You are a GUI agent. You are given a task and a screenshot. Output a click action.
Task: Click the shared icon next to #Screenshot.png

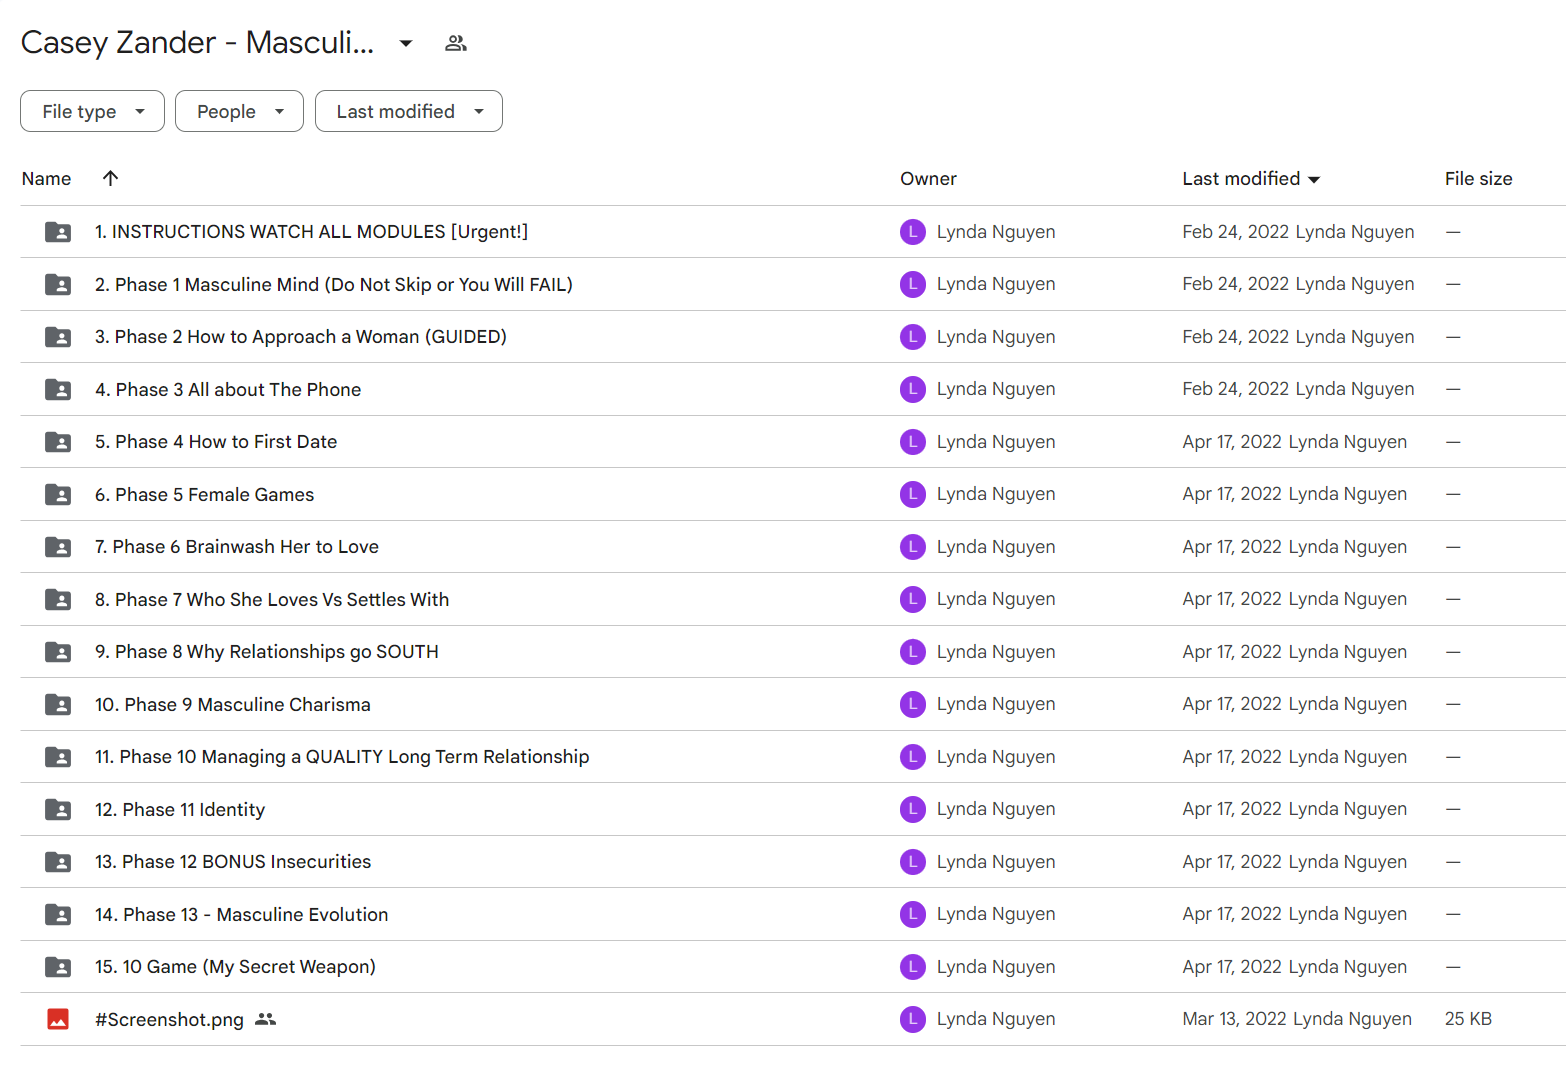265,1019
